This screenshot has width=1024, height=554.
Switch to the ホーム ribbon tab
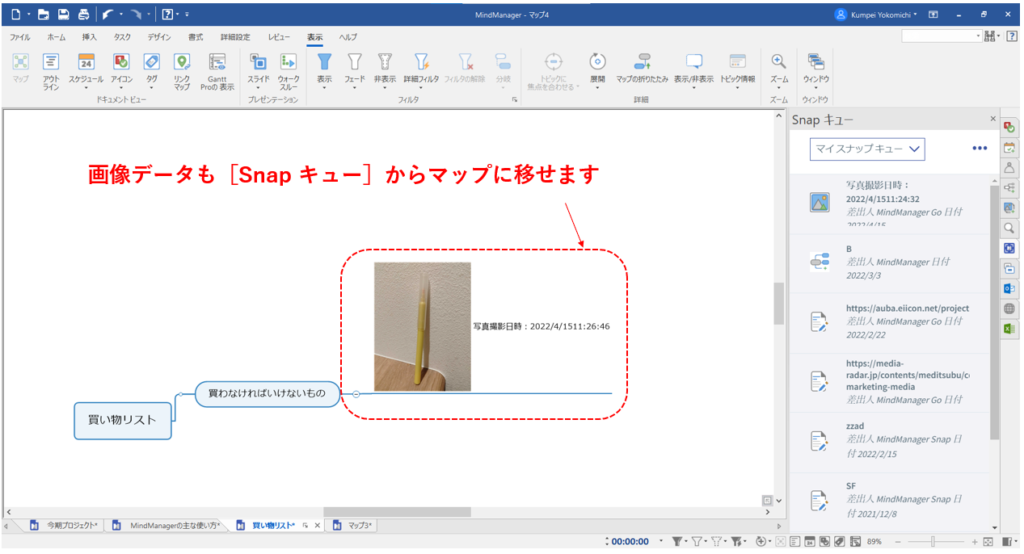tap(56, 37)
